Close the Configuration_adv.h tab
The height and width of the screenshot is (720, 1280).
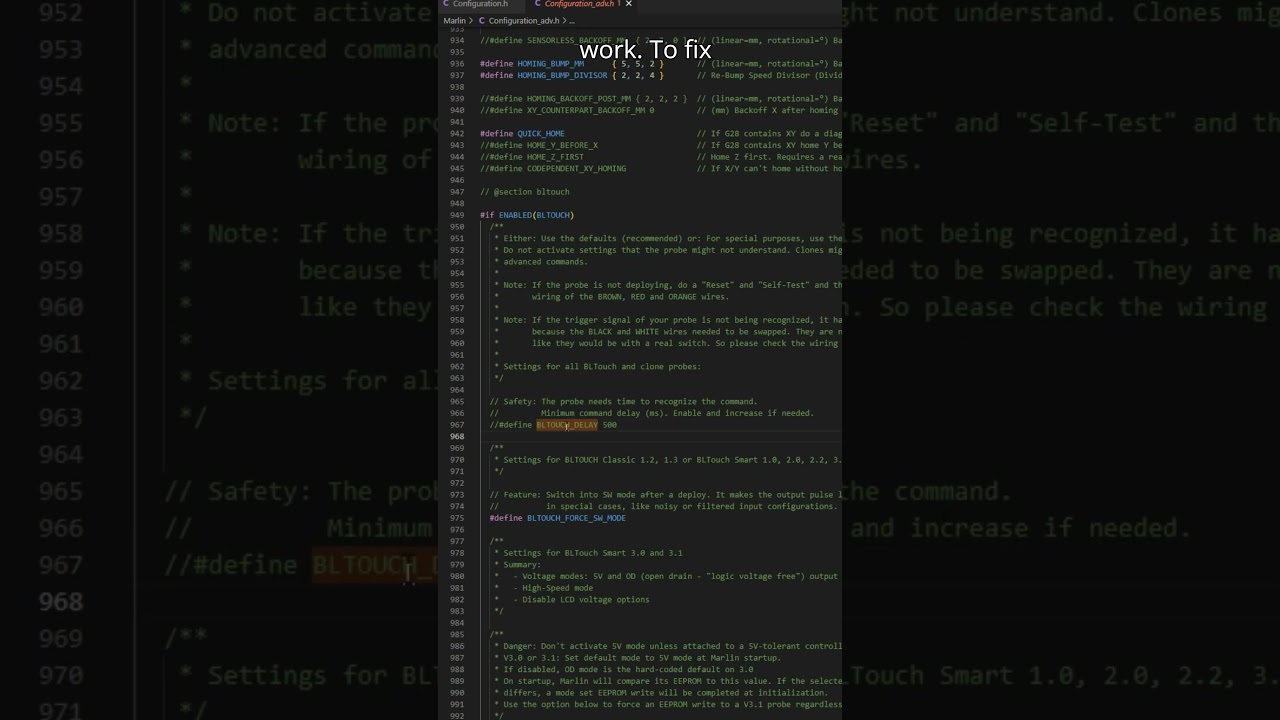[x=628, y=4]
